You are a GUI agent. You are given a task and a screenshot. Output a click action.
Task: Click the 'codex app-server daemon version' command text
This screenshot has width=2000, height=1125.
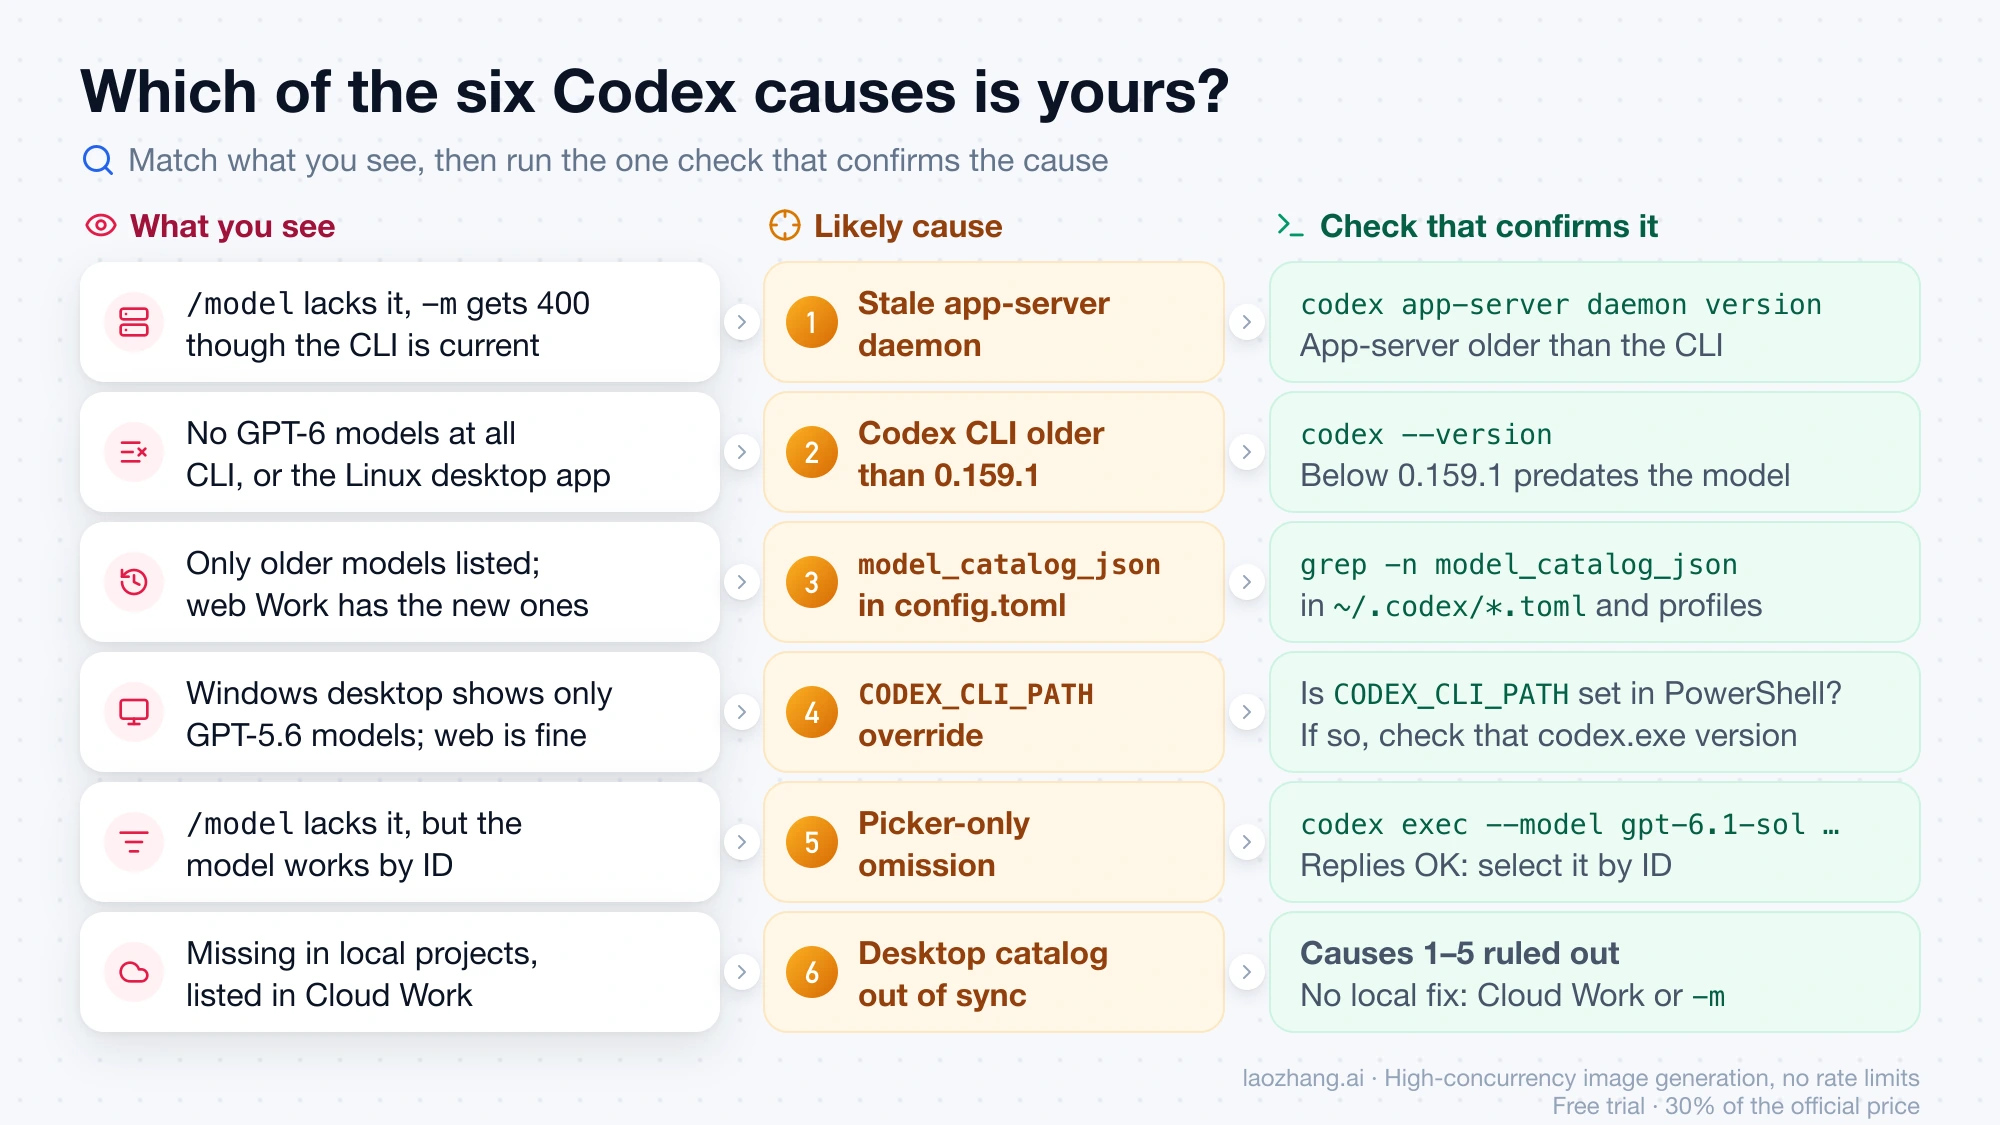pos(1561,304)
